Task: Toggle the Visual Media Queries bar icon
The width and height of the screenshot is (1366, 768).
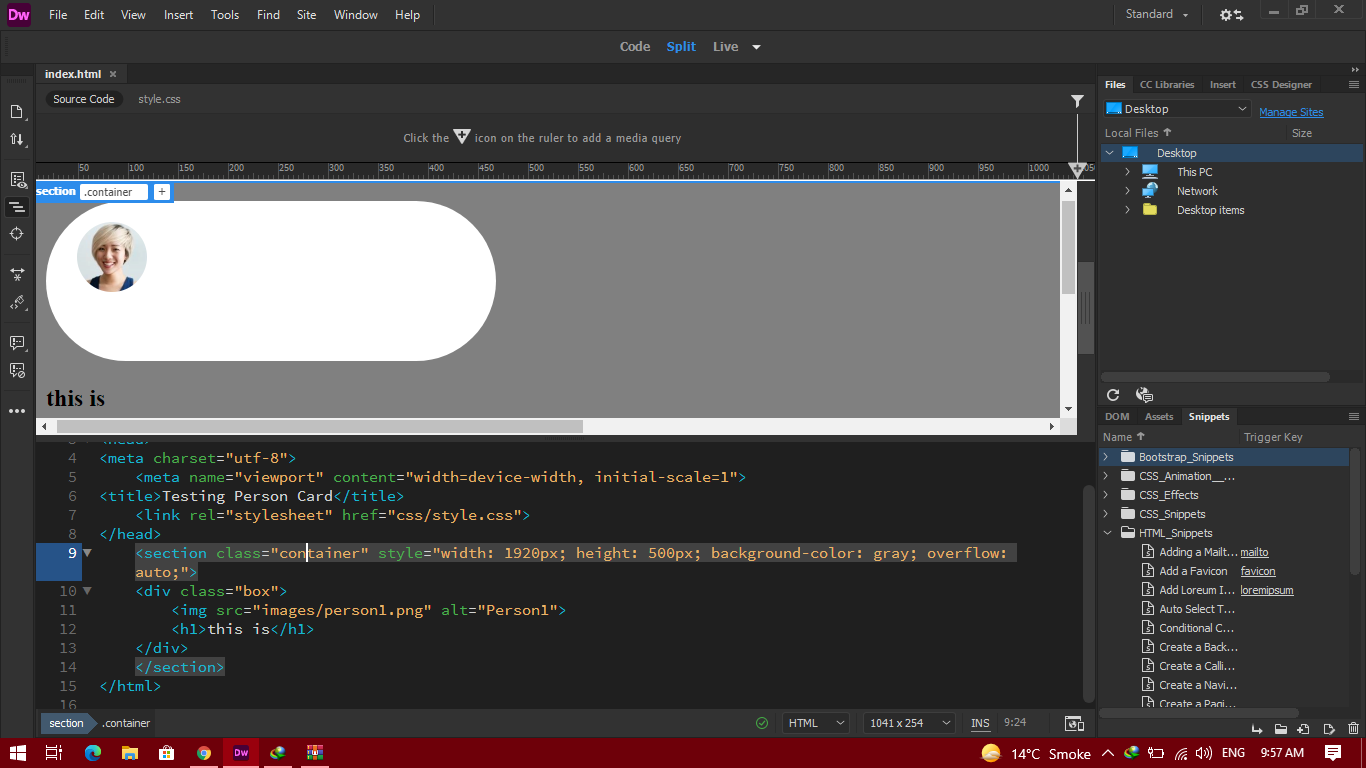Action: (17, 207)
